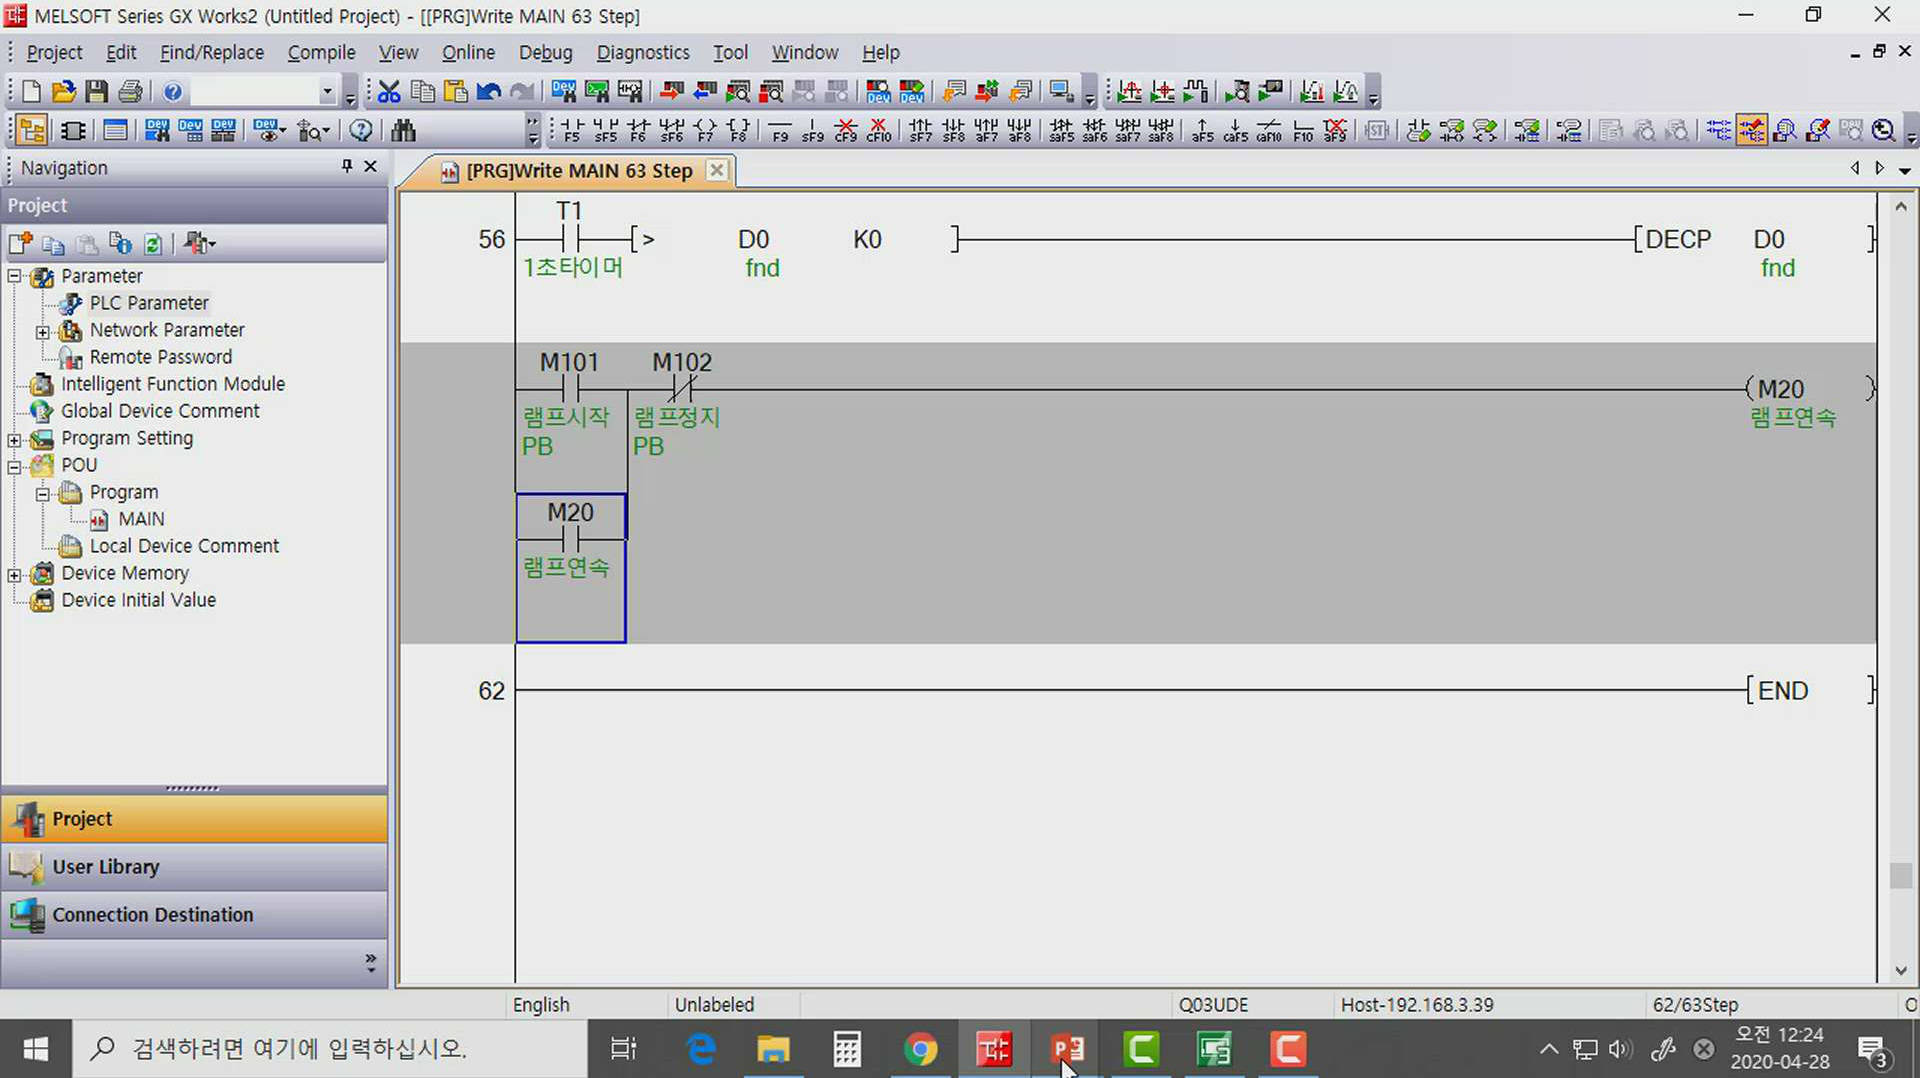This screenshot has width=1920, height=1078.
Task: Close the Navigation panel
Action: (x=371, y=167)
